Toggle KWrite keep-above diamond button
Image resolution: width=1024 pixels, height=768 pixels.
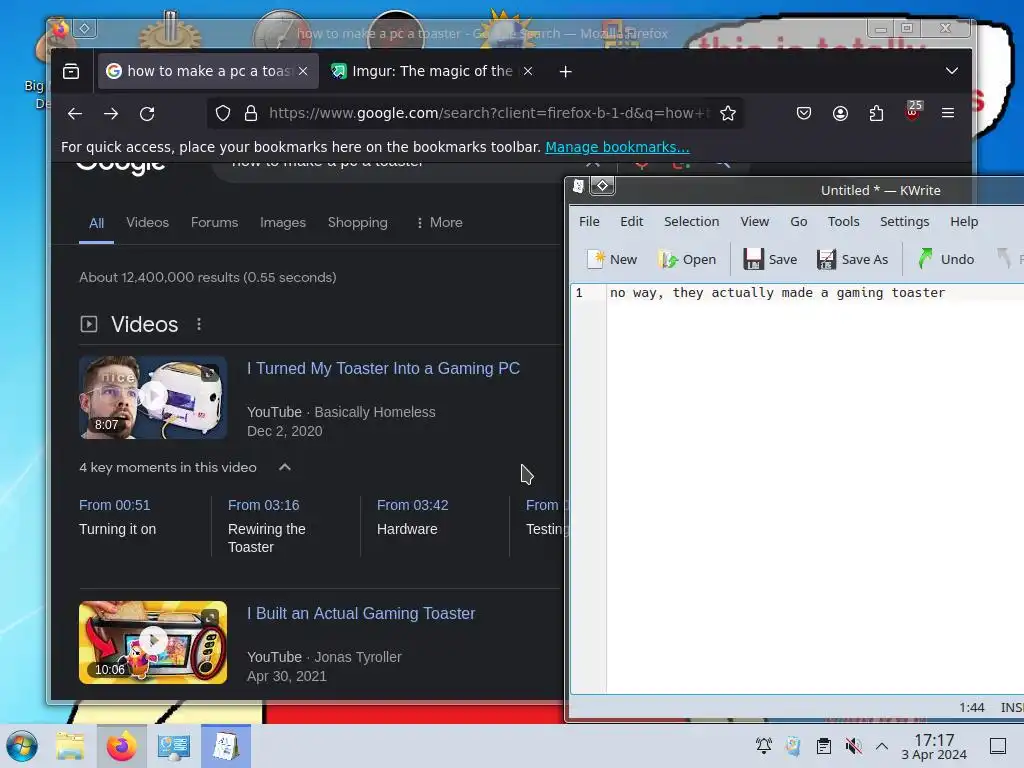pyautogui.click(x=603, y=186)
